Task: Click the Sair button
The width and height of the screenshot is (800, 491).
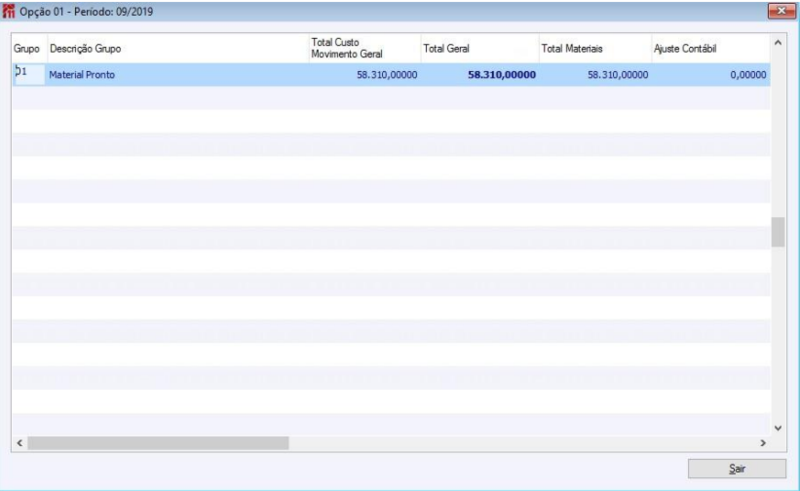Action: click(737, 469)
